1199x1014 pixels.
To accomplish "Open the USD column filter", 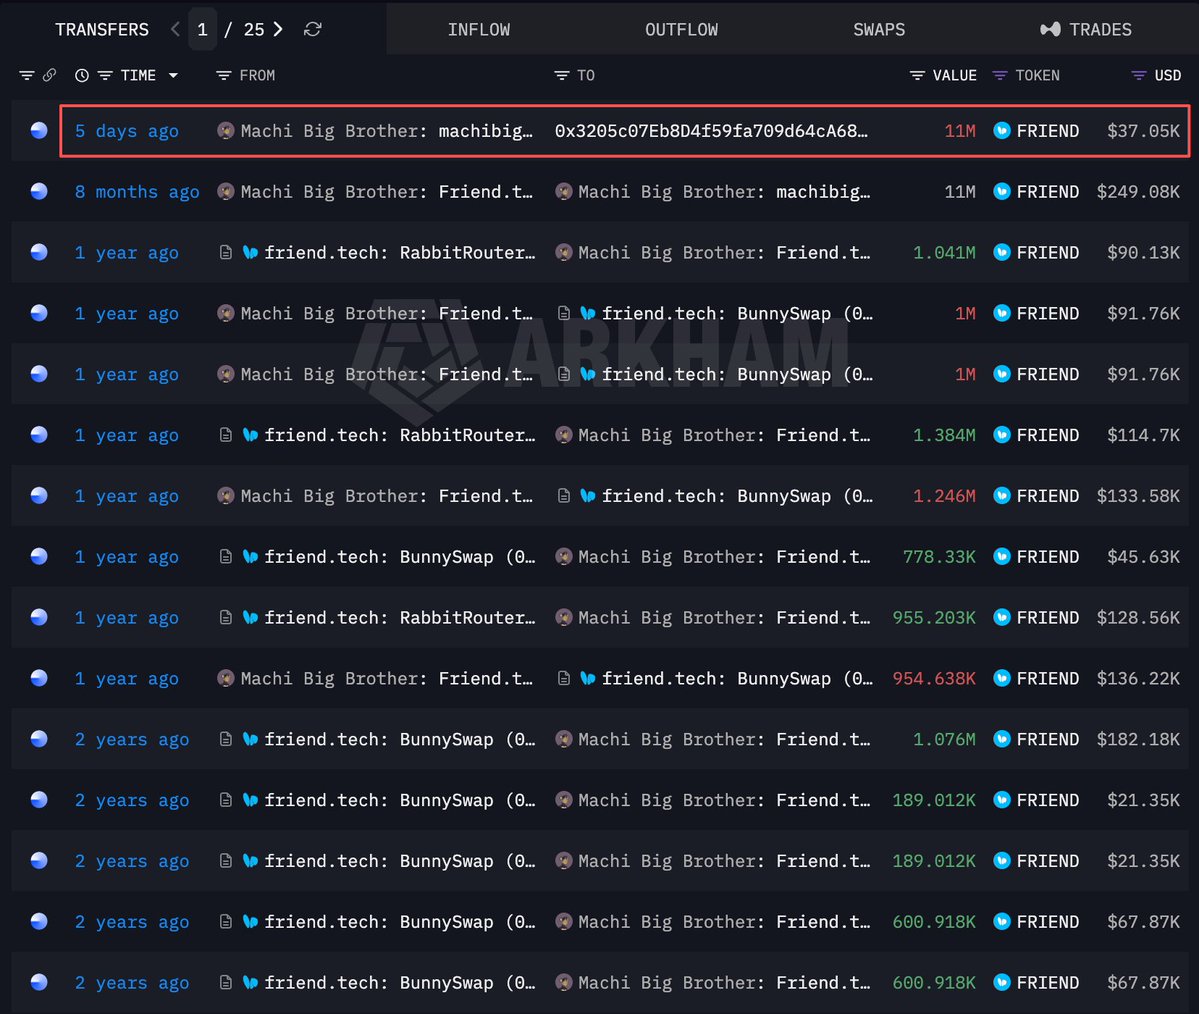I will [1139, 75].
